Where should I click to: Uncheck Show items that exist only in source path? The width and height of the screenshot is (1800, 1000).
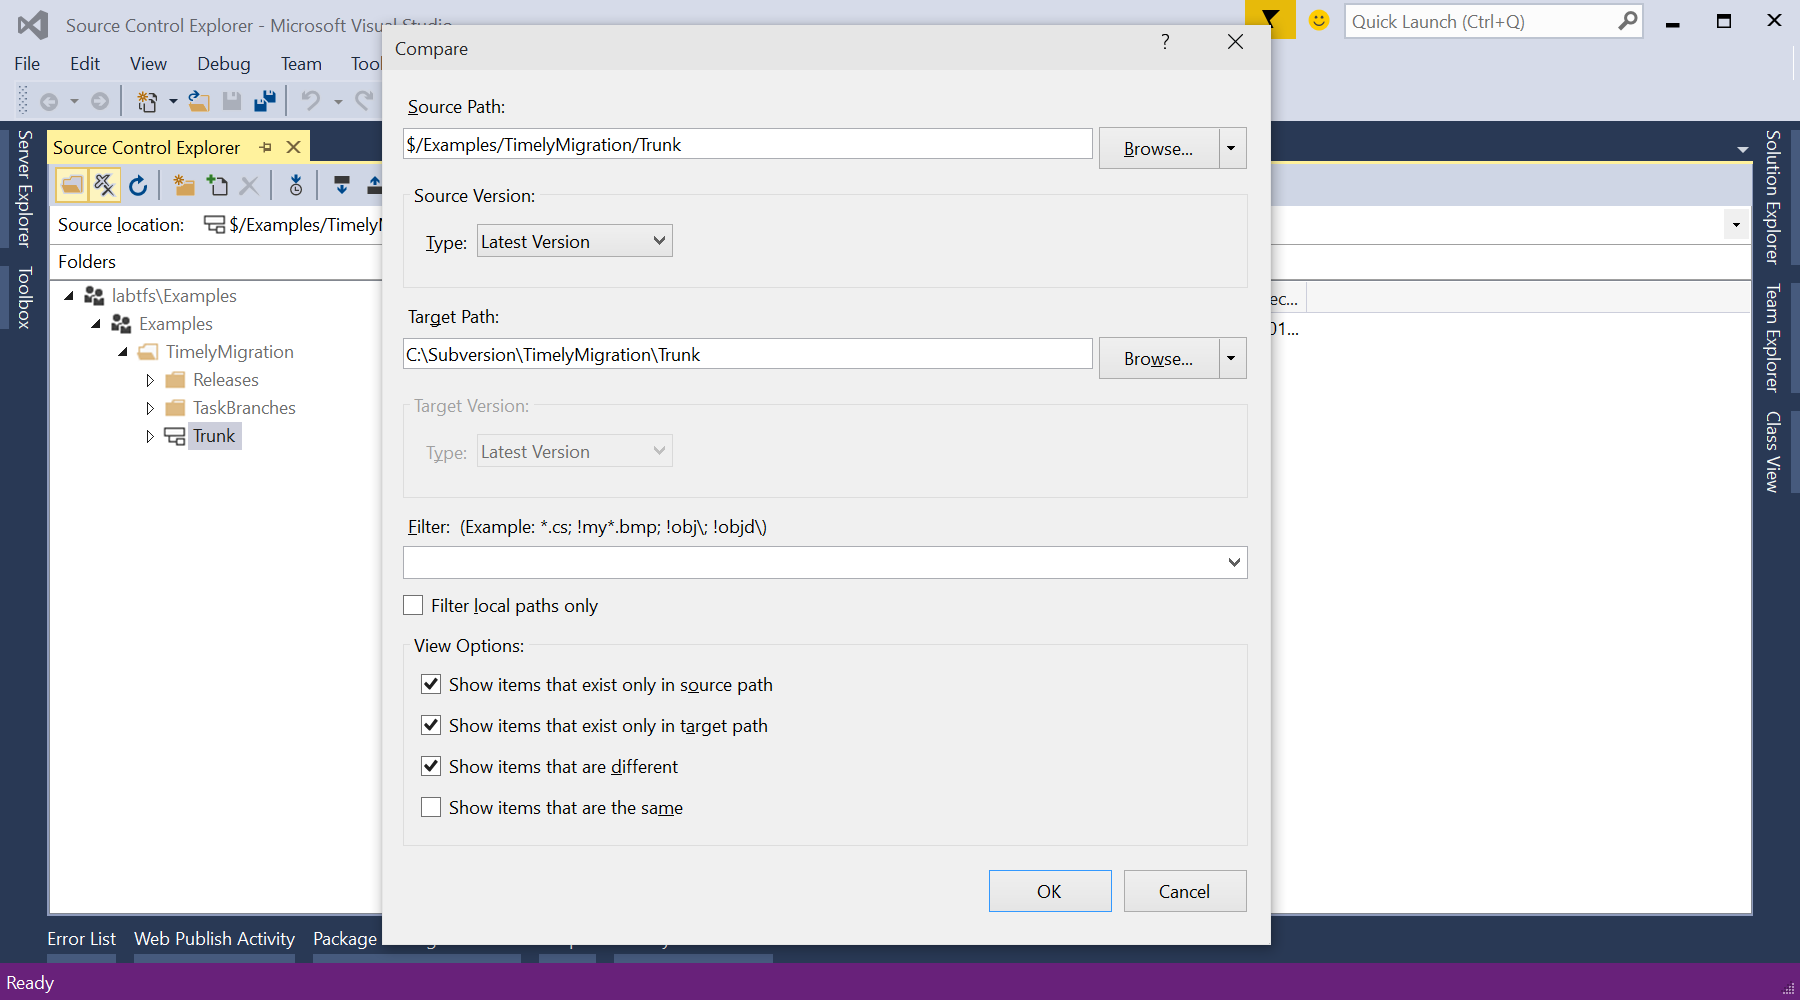[x=431, y=684]
